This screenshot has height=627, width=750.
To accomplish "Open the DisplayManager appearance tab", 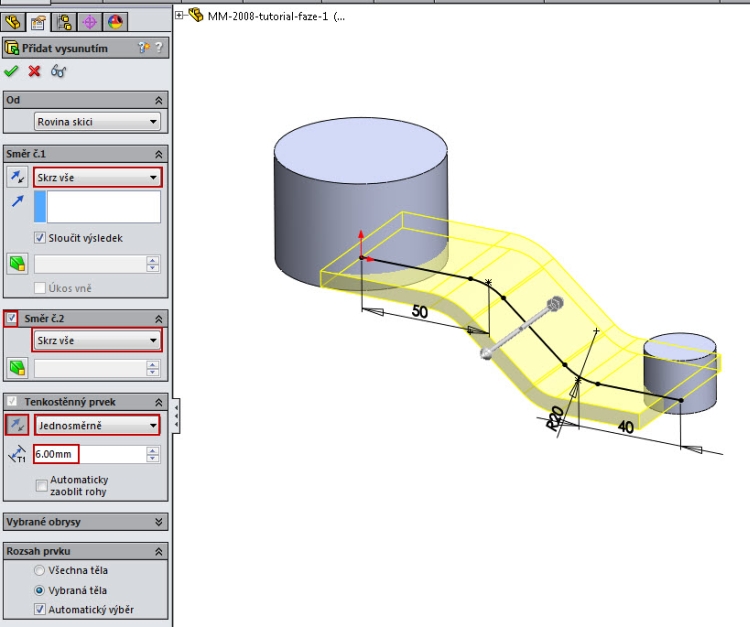I will pyautogui.click(x=115, y=22).
